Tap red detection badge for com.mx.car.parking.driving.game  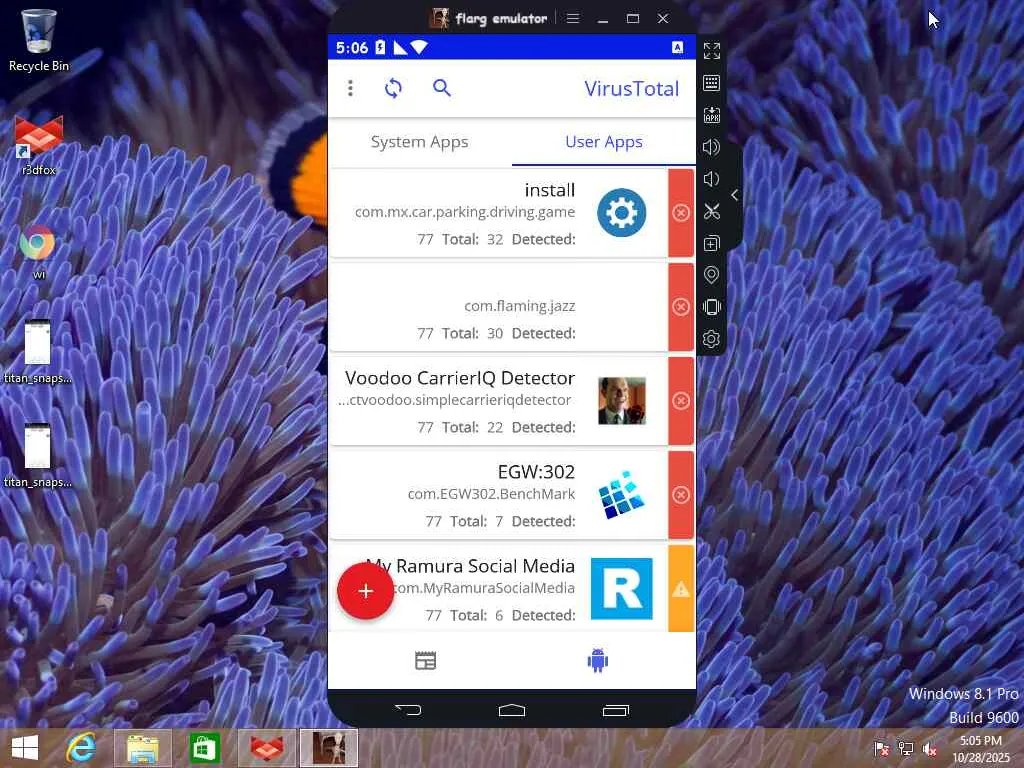(x=680, y=213)
